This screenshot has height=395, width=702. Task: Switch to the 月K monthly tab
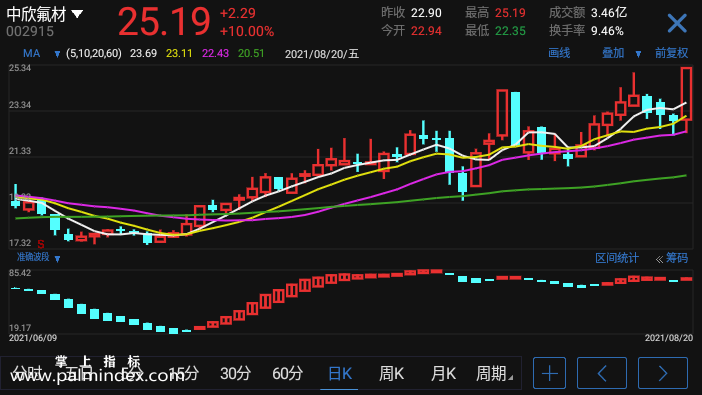[x=443, y=373]
